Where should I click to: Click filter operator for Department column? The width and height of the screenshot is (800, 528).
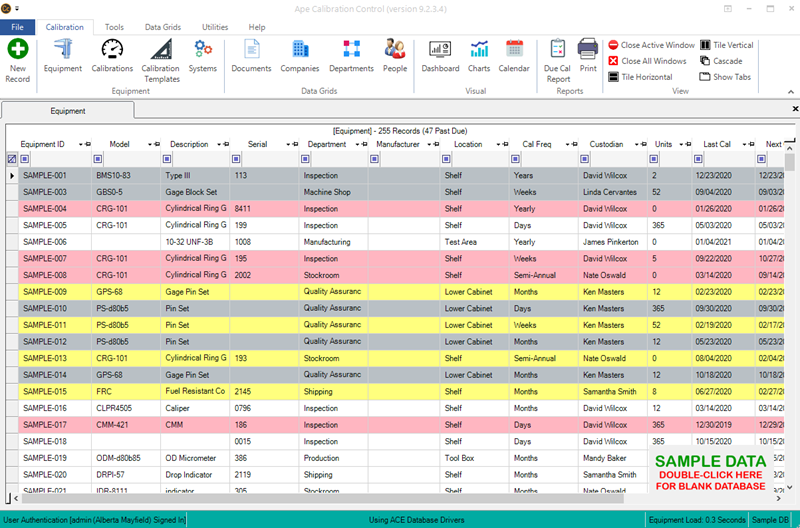coord(305,159)
